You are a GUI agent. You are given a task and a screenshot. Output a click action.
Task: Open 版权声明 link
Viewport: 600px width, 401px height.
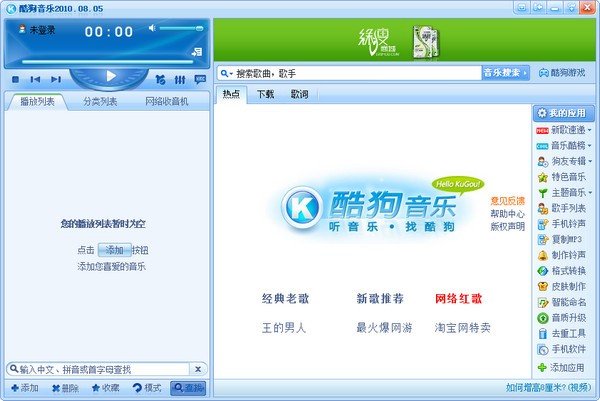point(507,226)
